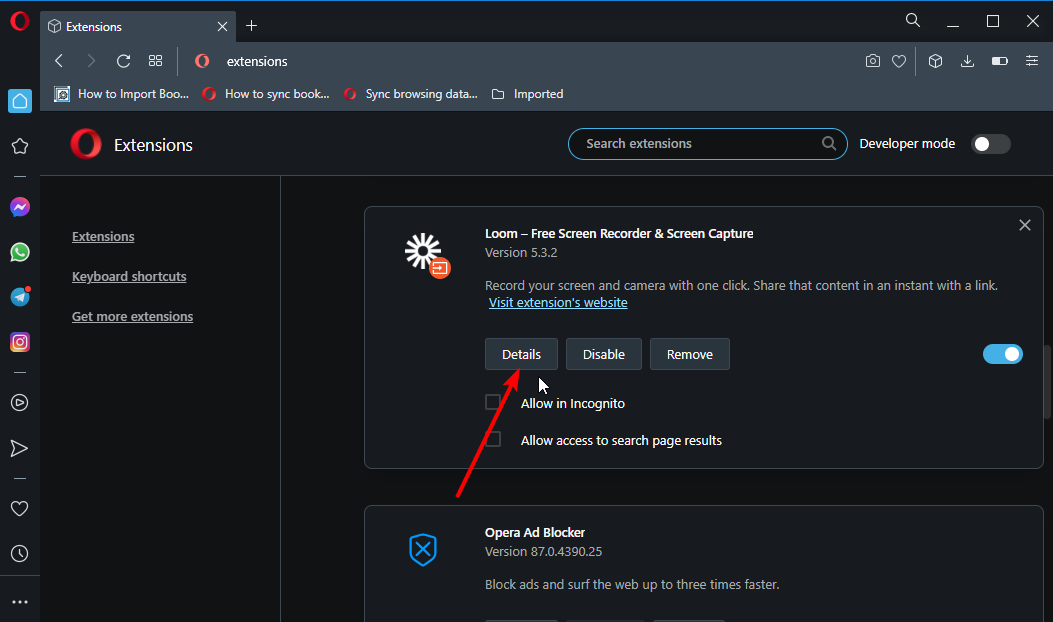The width and height of the screenshot is (1053, 622).
Task: Open the sidebar three-dots setup menu
Action: (x=19, y=602)
